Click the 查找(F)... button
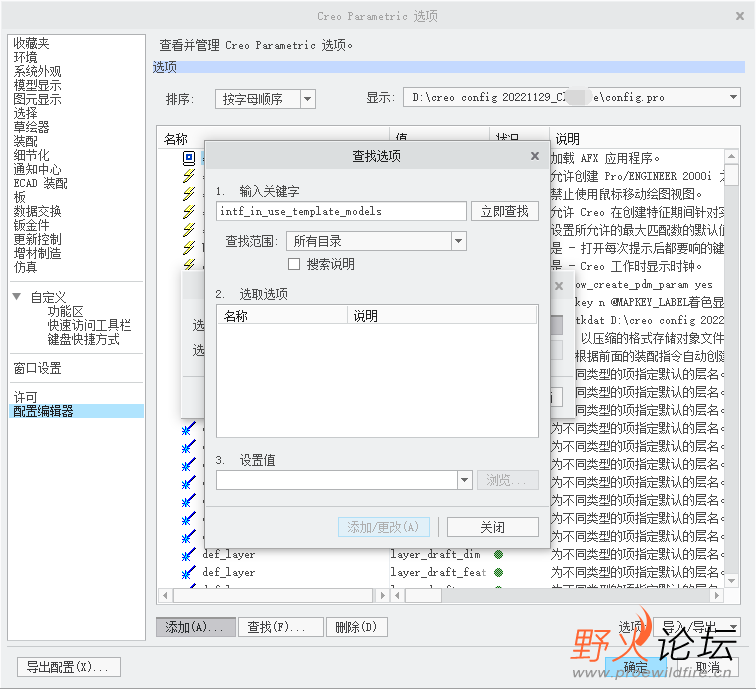This screenshot has height=689, width=756. pos(281,627)
